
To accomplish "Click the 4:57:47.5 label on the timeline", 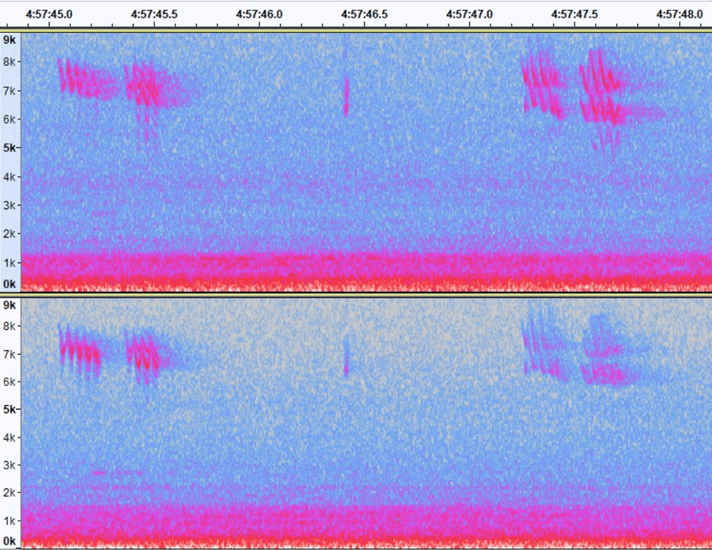I will tap(575, 15).
